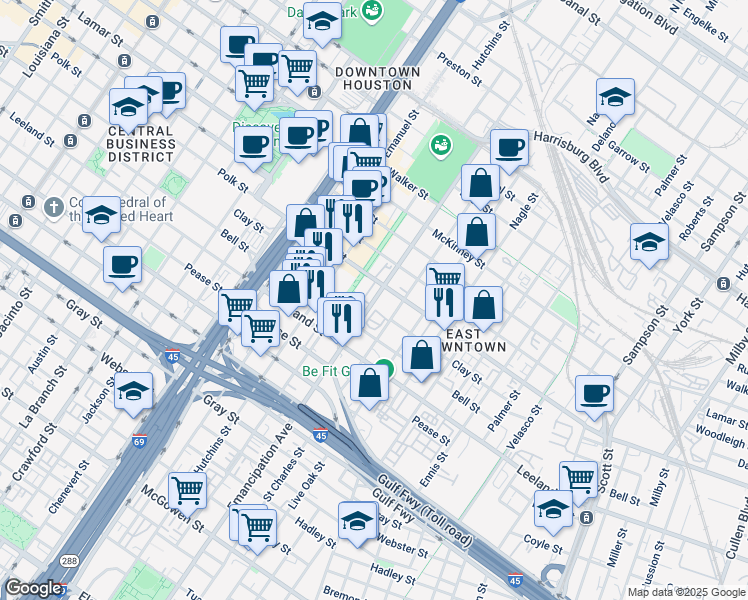This screenshot has width=748, height=600.
Task: Click the shopping bag marker right of East Downtown restaurant
Action: point(483,306)
